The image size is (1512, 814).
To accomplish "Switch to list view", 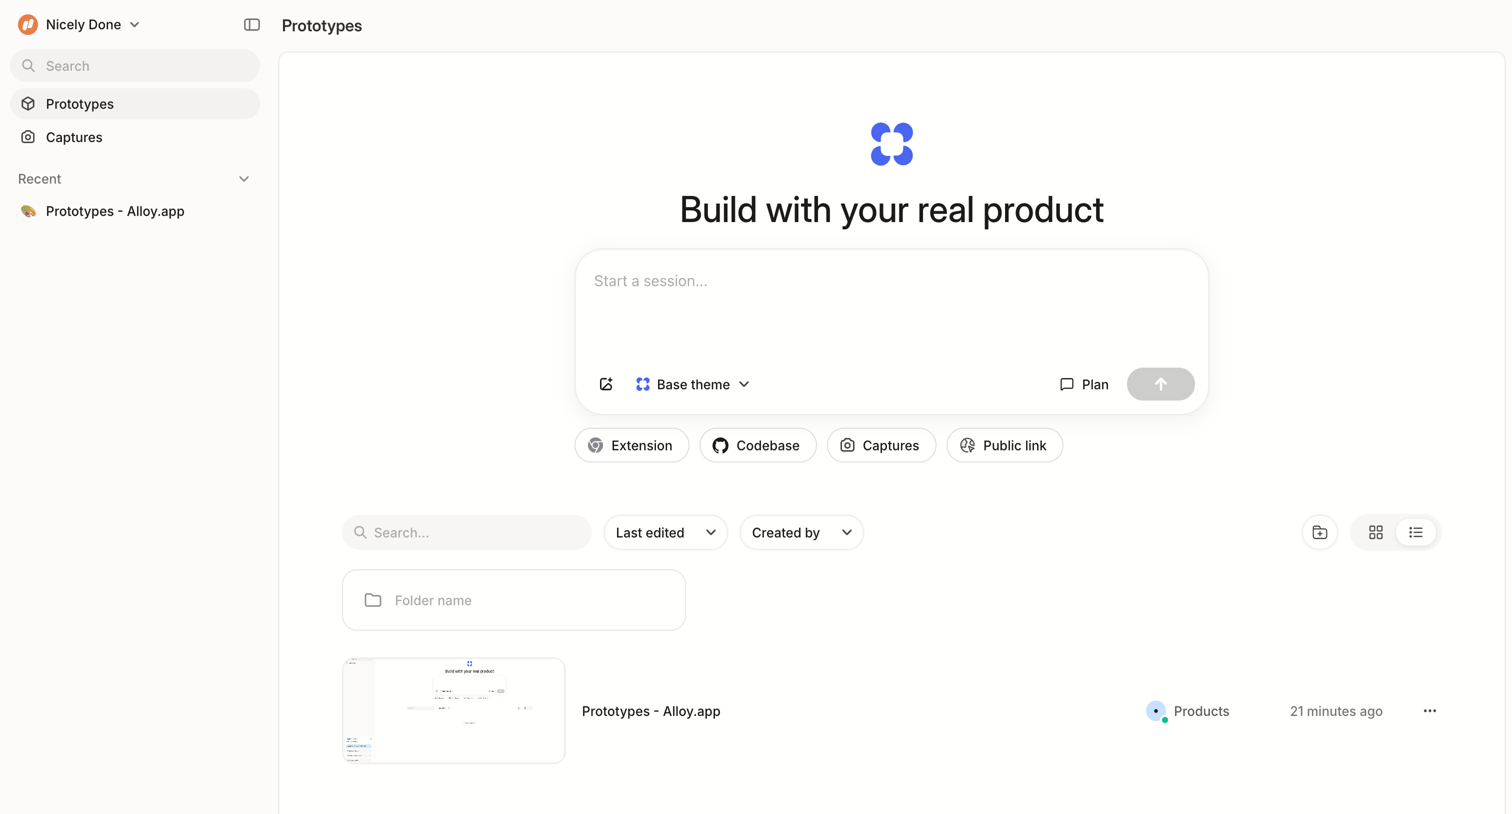I will 1416,533.
